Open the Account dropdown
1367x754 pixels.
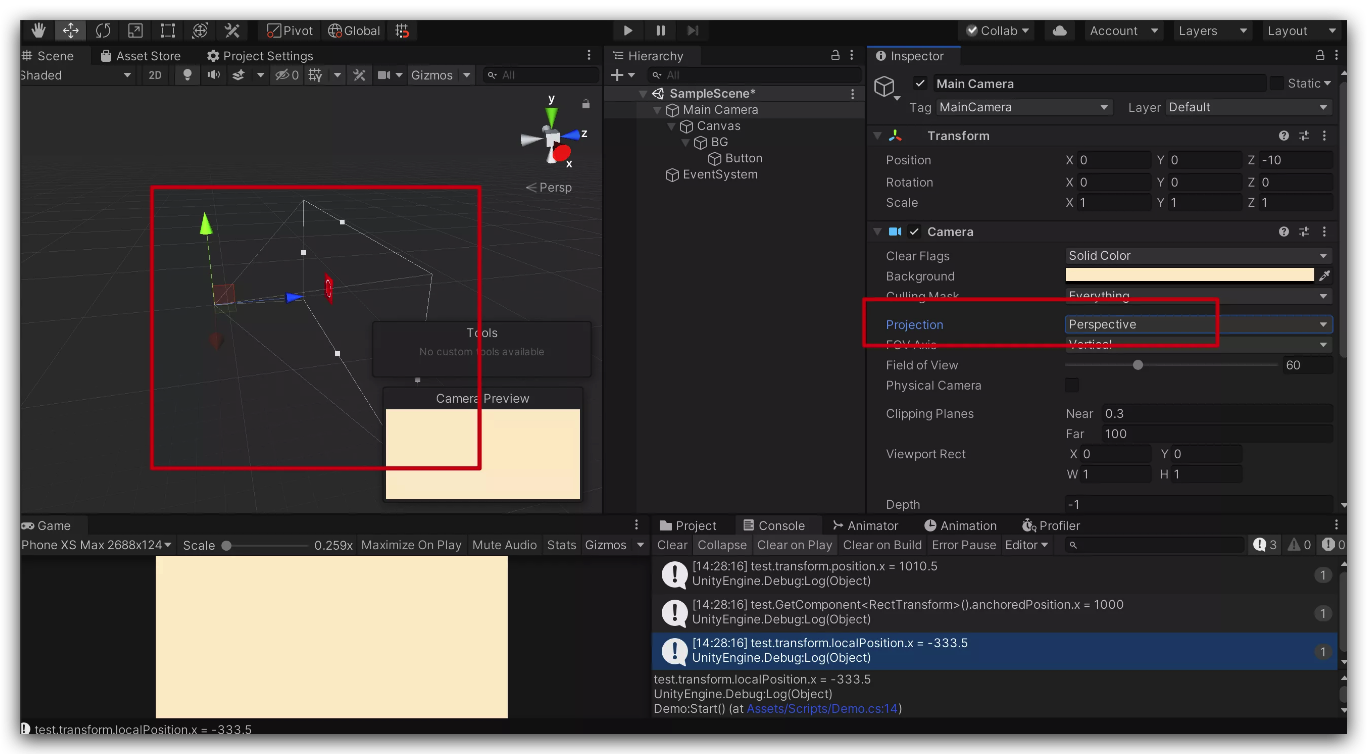1123,31
